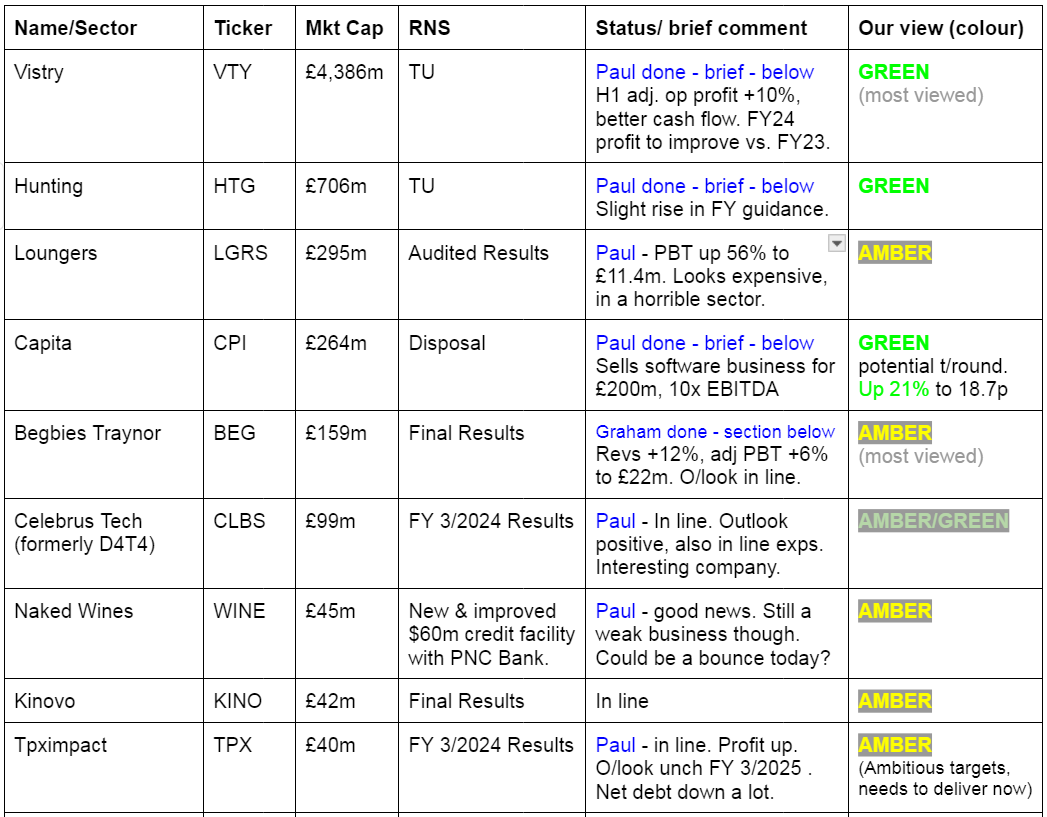Select the '£706m' market cap value
The width and height of the screenshot is (1047, 817).
click(x=336, y=186)
